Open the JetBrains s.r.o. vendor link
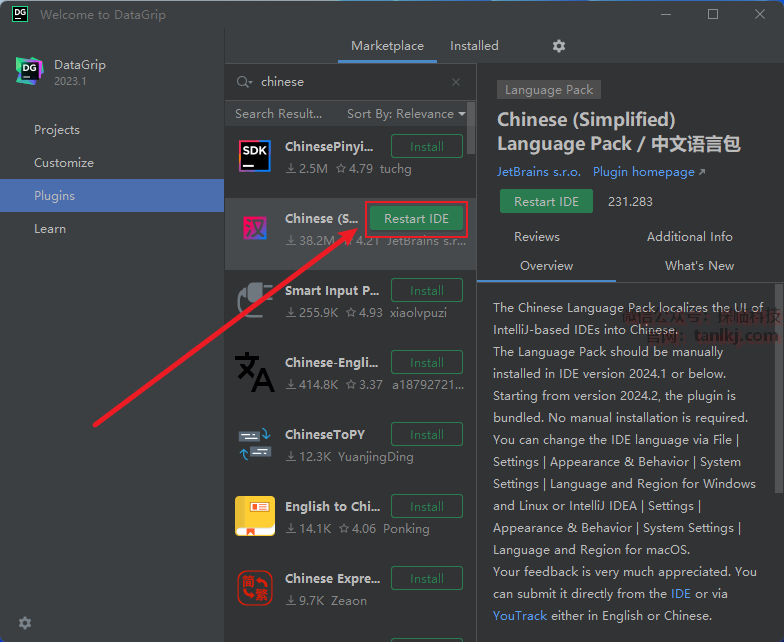 (x=539, y=172)
